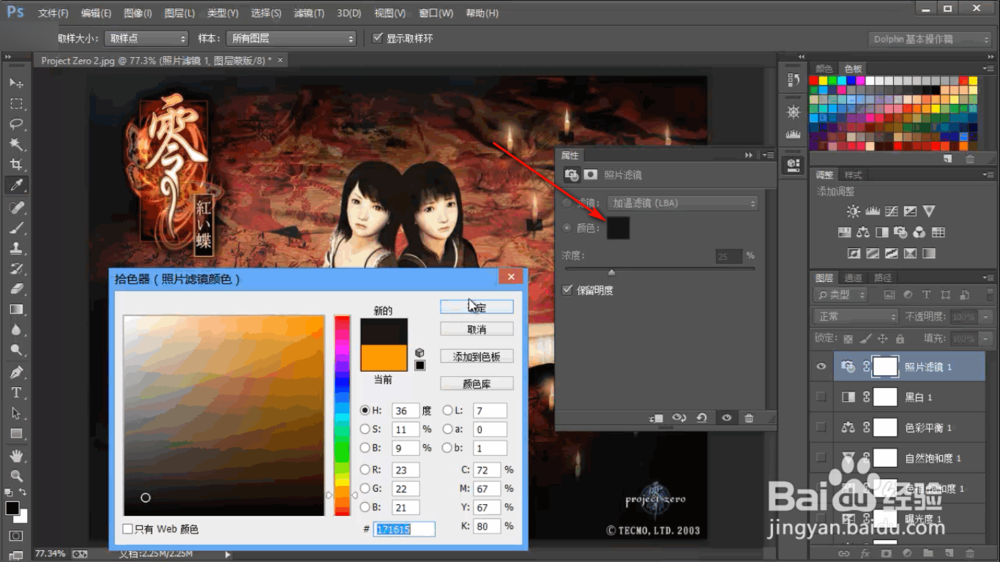
Task: Choose the Zoom tool in toolbar
Action: (16, 476)
